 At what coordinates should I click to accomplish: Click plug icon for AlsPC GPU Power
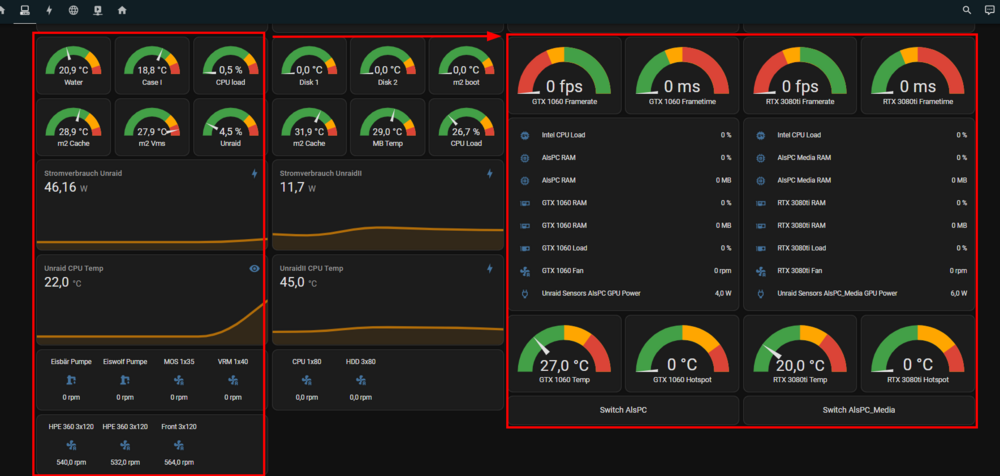[x=525, y=294]
